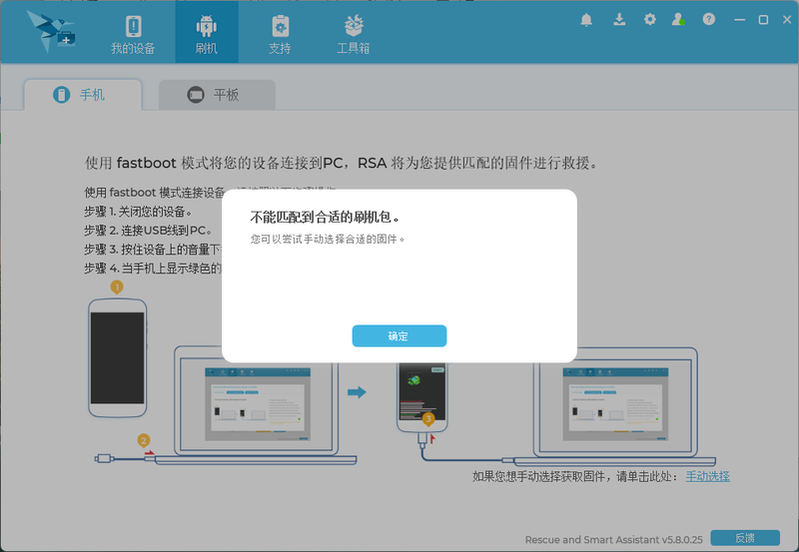This screenshot has width=799, height=552.
Task: Open settings gear icon
Action: pyautogui.click(x=650, y=19)
